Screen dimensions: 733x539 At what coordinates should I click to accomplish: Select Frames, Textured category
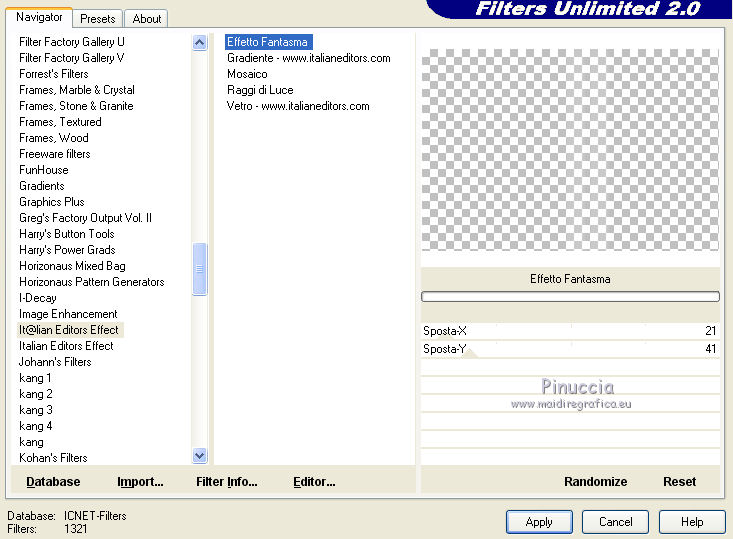(x=60, y=122)
